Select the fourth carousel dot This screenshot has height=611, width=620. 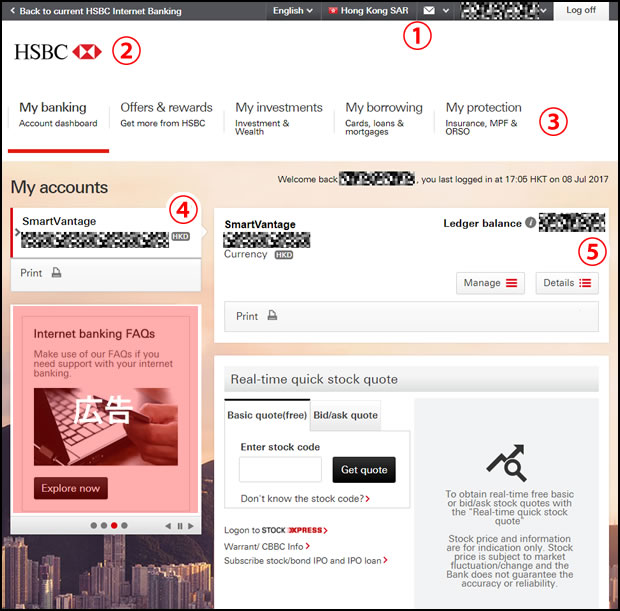(125, 526)
